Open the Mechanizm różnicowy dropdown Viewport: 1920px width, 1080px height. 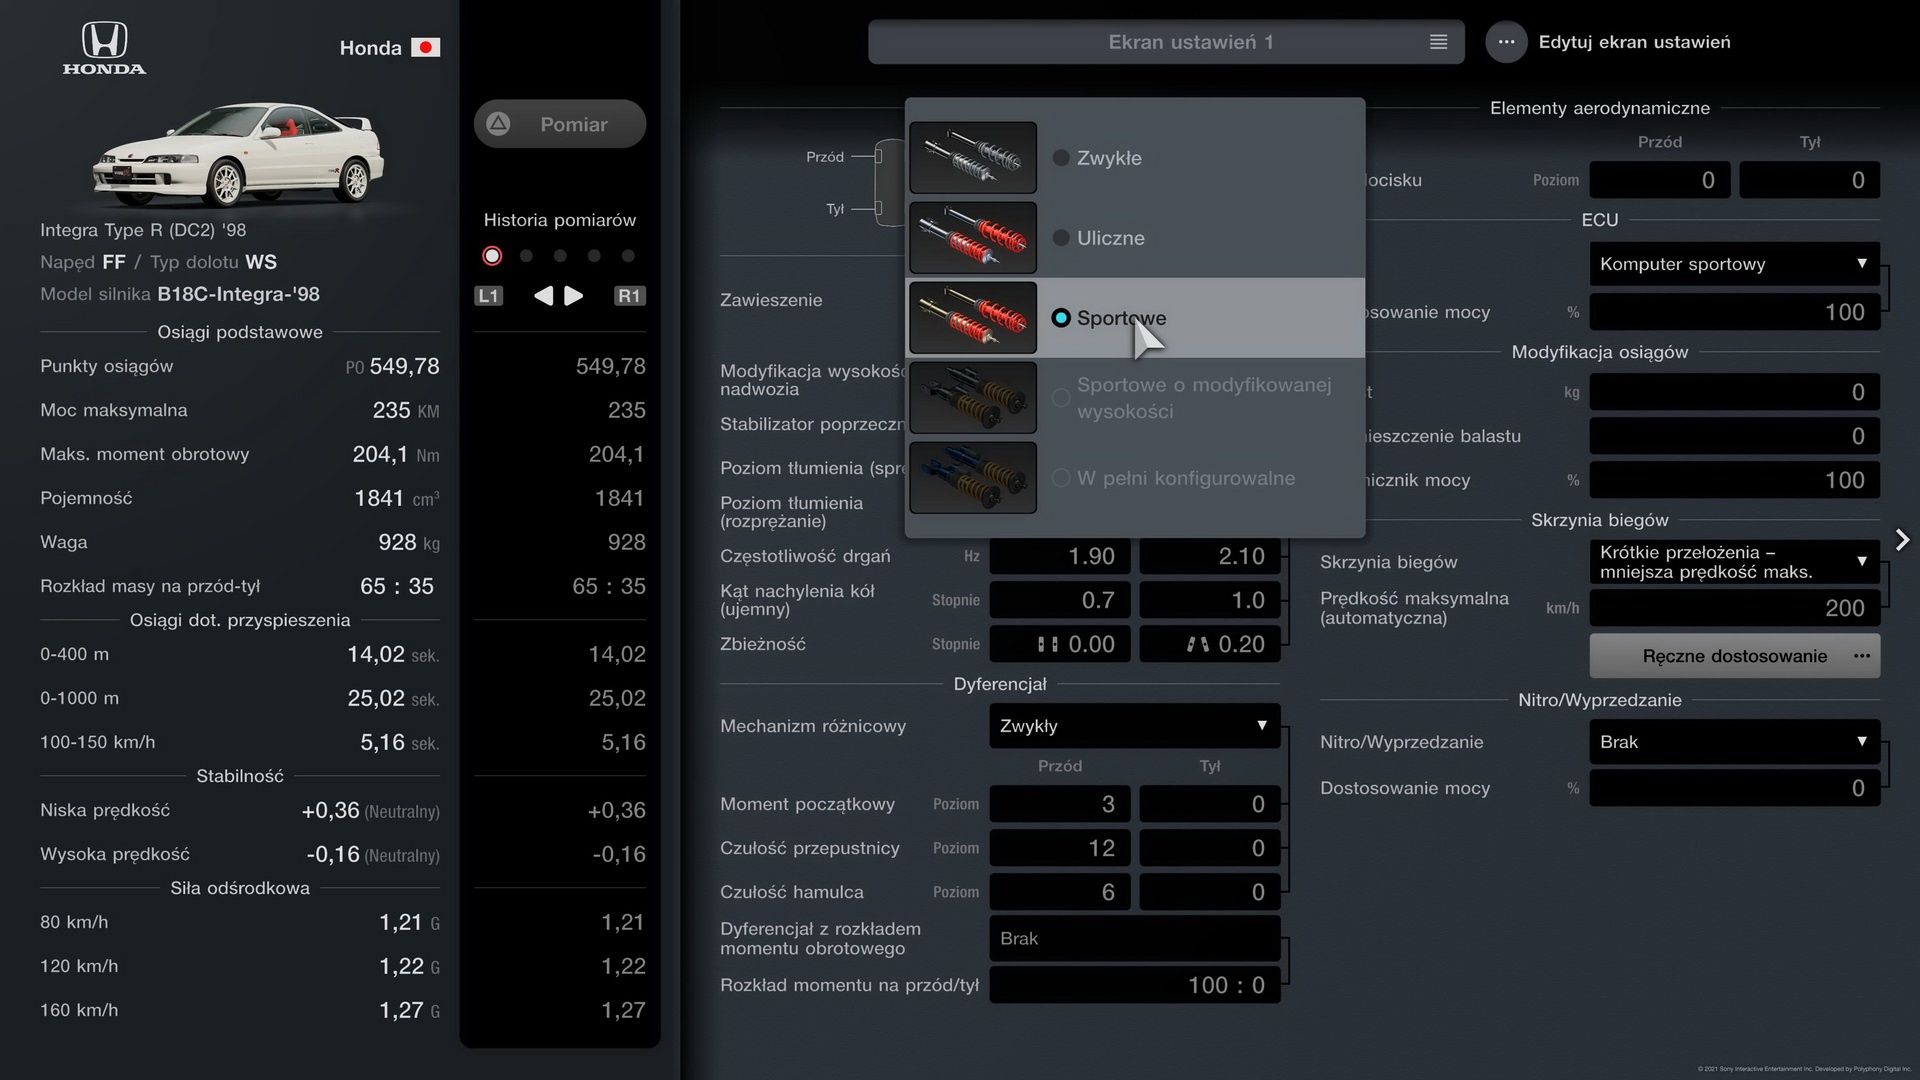click(1134, 726)
